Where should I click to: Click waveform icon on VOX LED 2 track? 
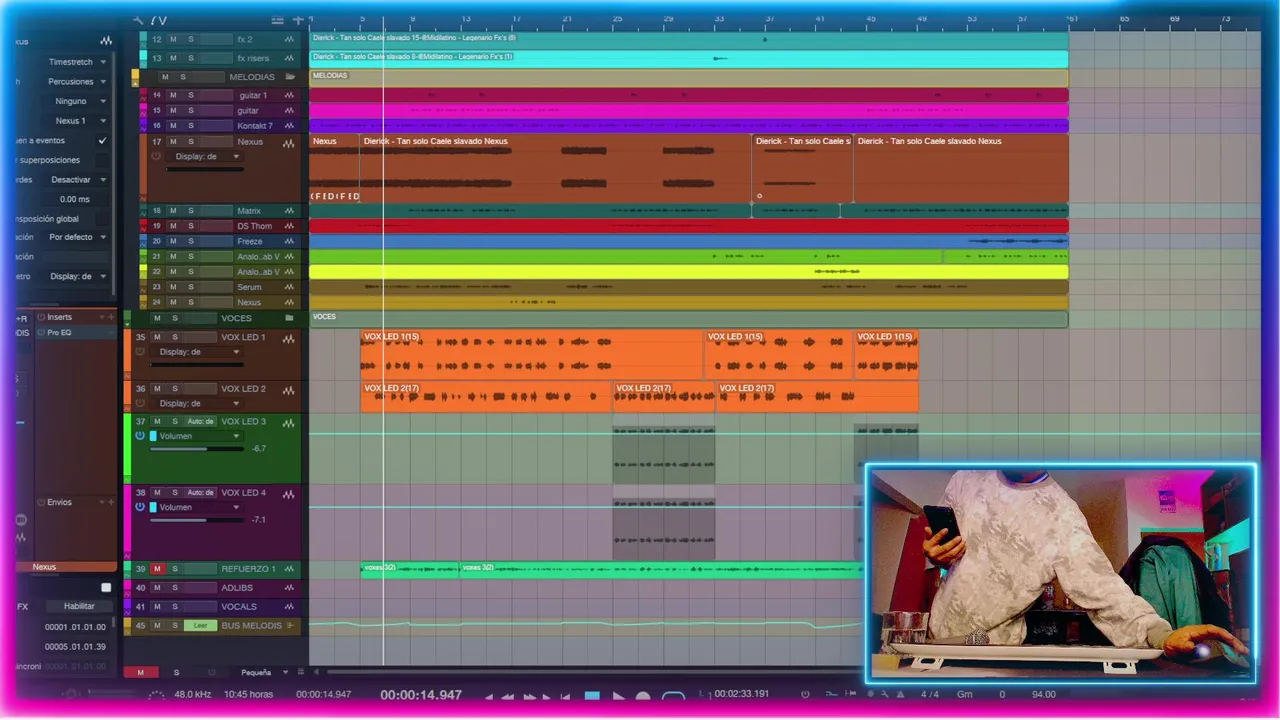pyautogui.click(x=289, y=389)
